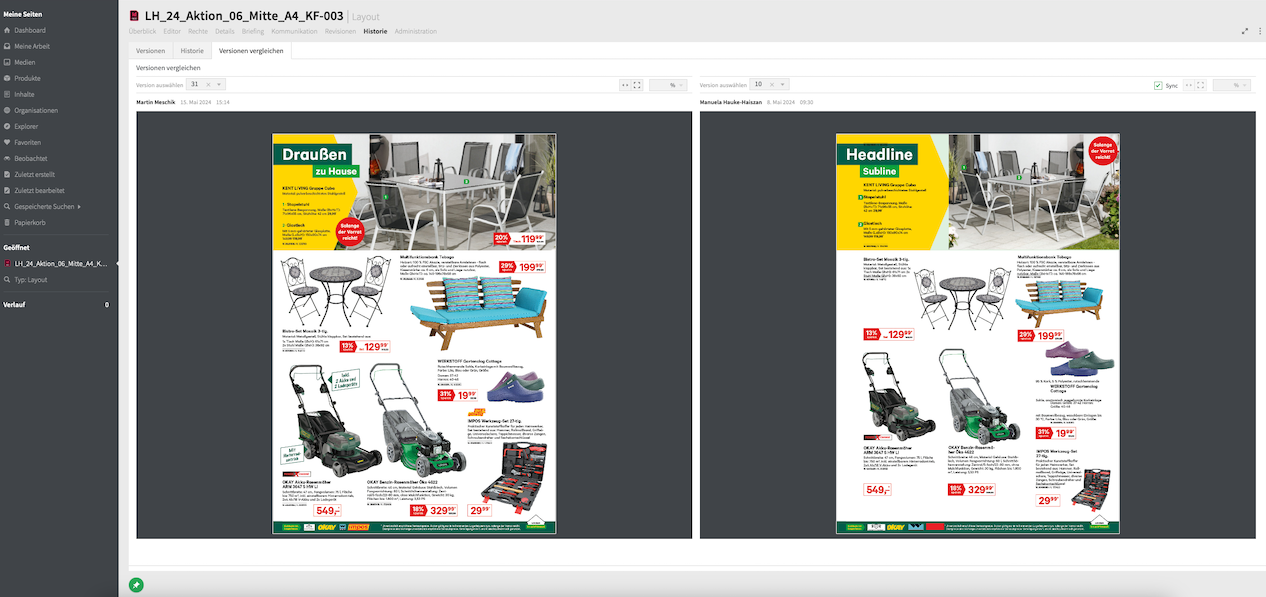Click the fullscreen icon of left version pane
Image resolution: width=1266 pixels, height=597 pixels.
[637, 85]
